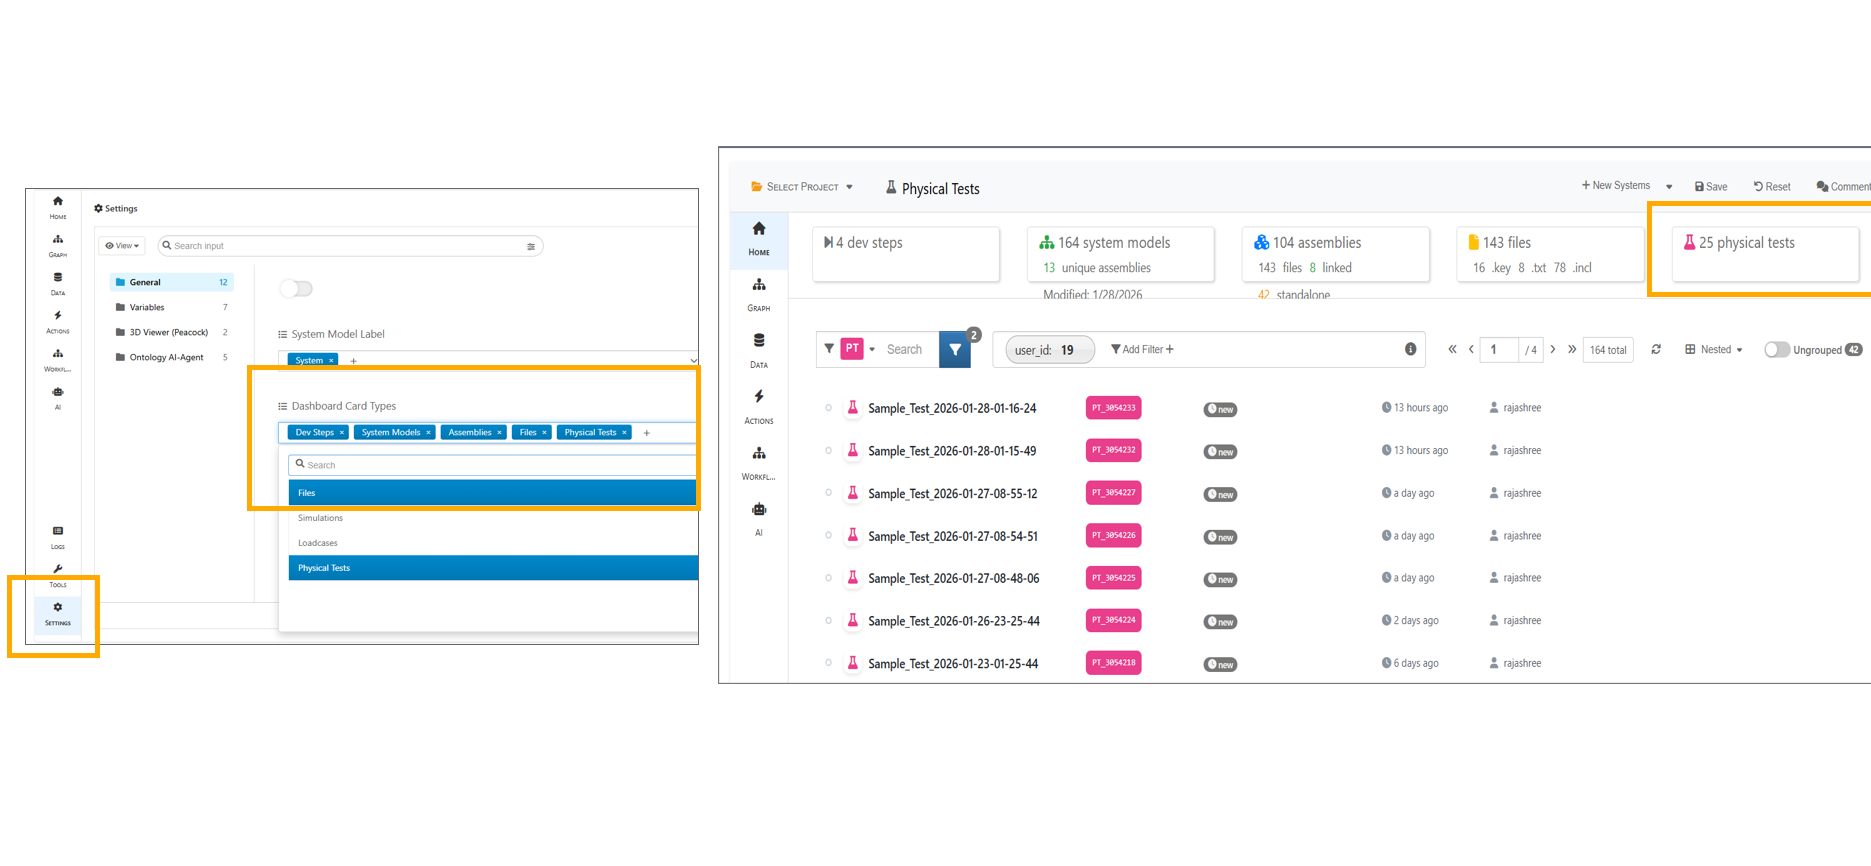Click the blue funnel filter button
Image resolution: width=1871 pixels, height=866 pixels.
click(955, 350)
